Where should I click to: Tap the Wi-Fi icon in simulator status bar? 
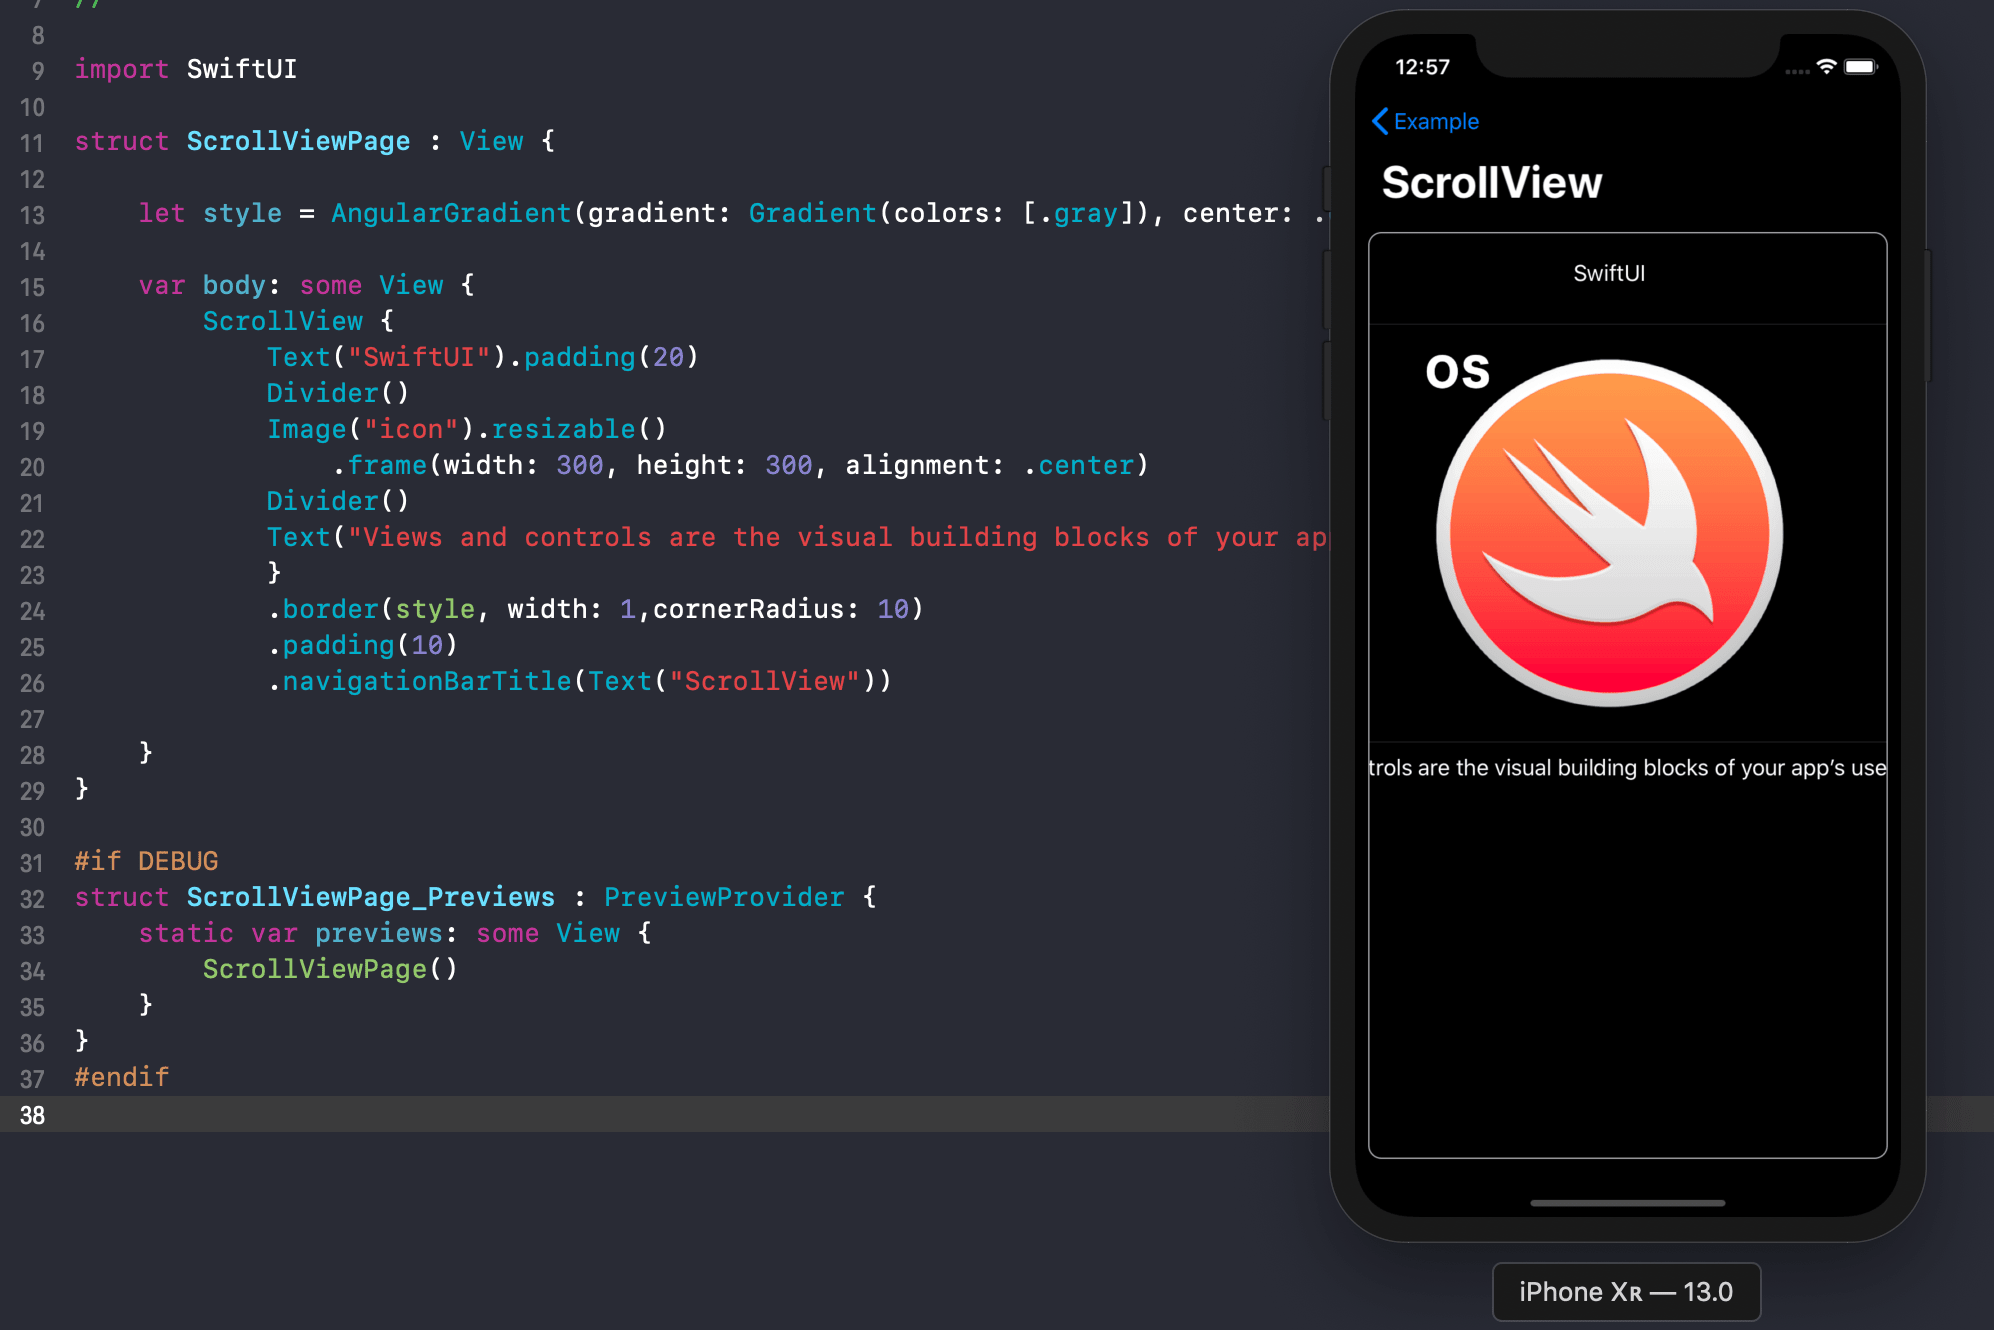point(1827,67)
